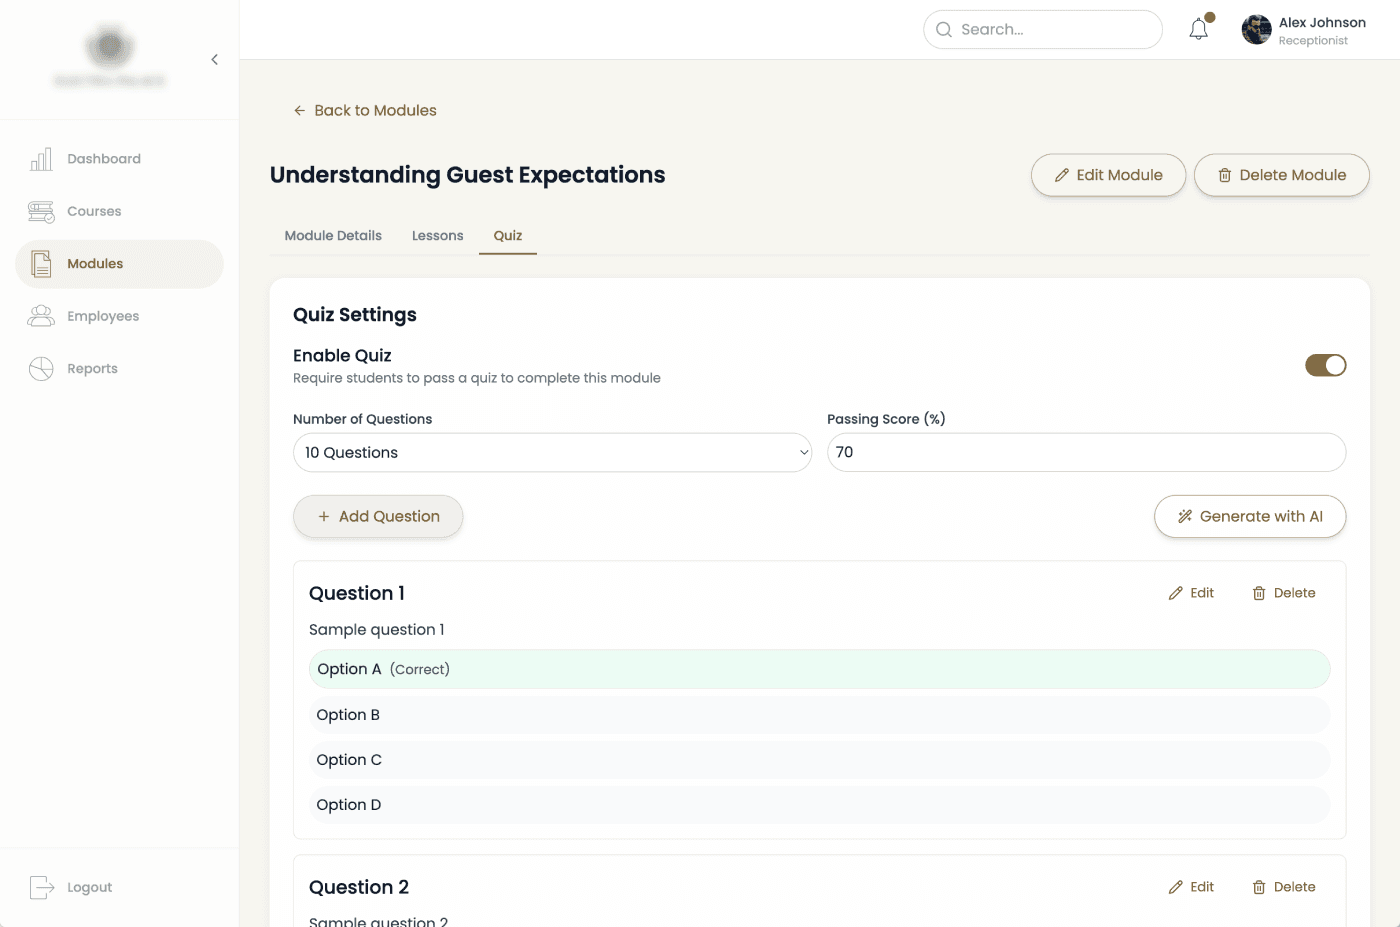The image size is (1400, 927).
Task: Click the 'Sample question 1' text
Action: point(377,630)
